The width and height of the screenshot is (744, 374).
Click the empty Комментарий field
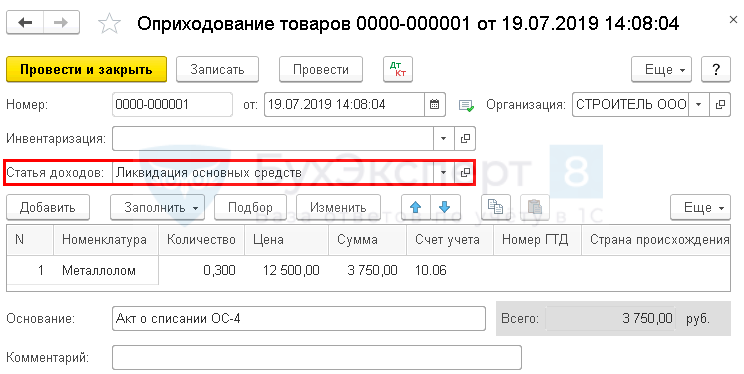[317, 358]
